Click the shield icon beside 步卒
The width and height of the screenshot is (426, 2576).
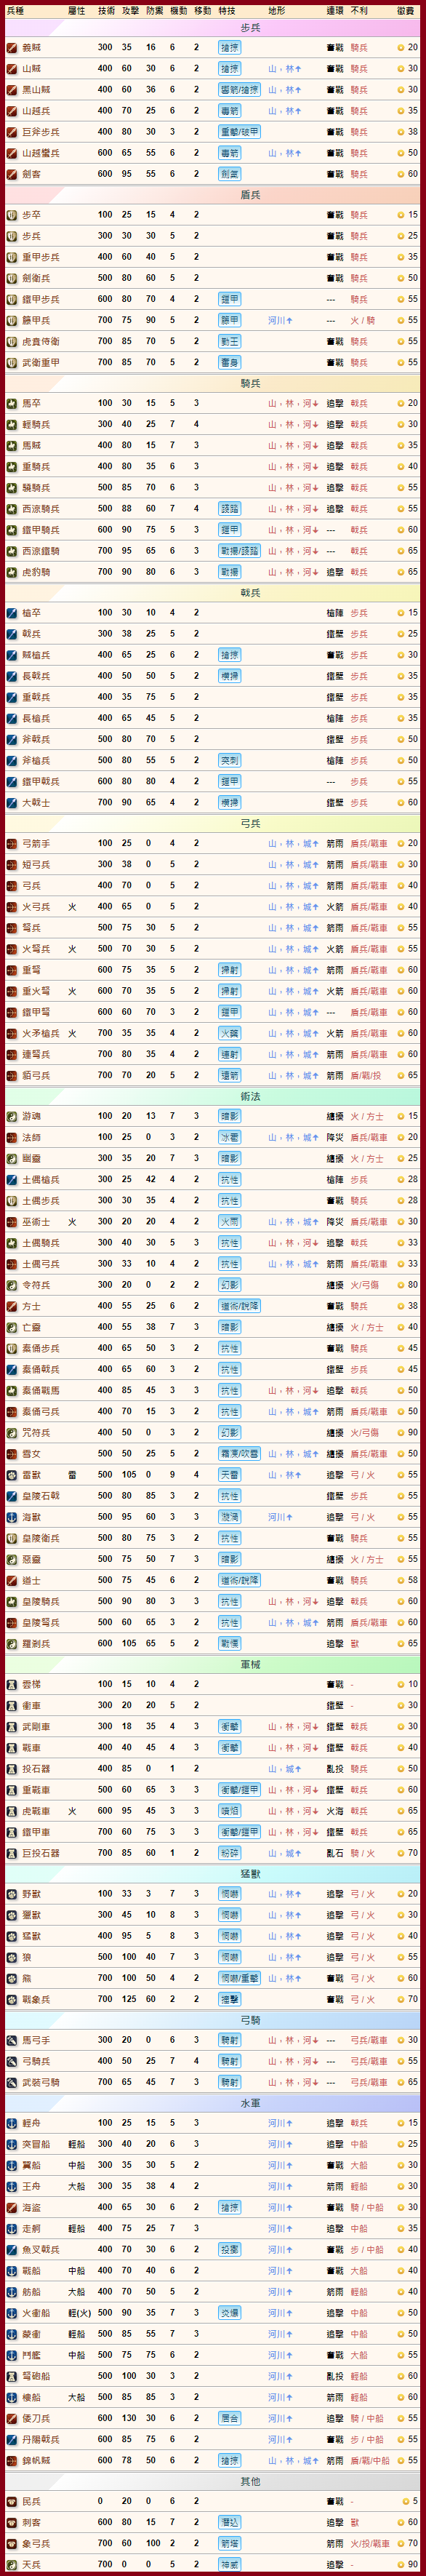12,215
